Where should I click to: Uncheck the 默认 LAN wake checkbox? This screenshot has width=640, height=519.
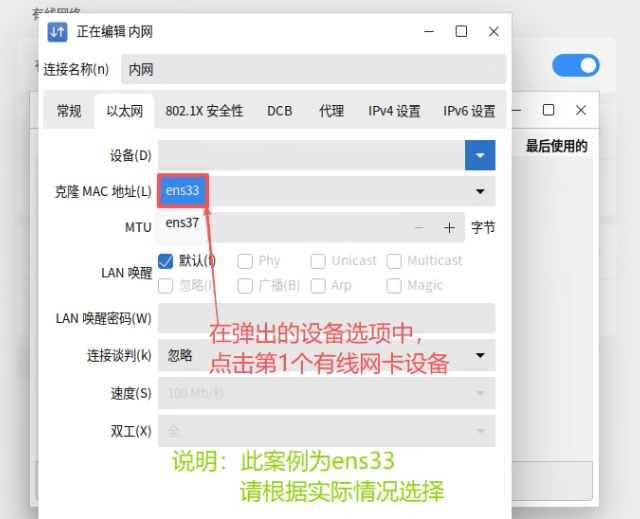166,261
